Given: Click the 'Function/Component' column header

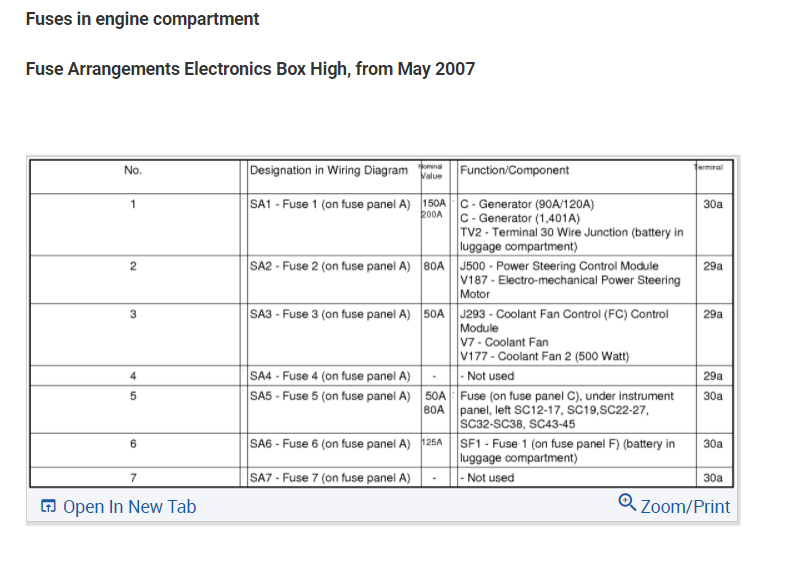Looking at the screenshot, I should (x=515, y=170).
